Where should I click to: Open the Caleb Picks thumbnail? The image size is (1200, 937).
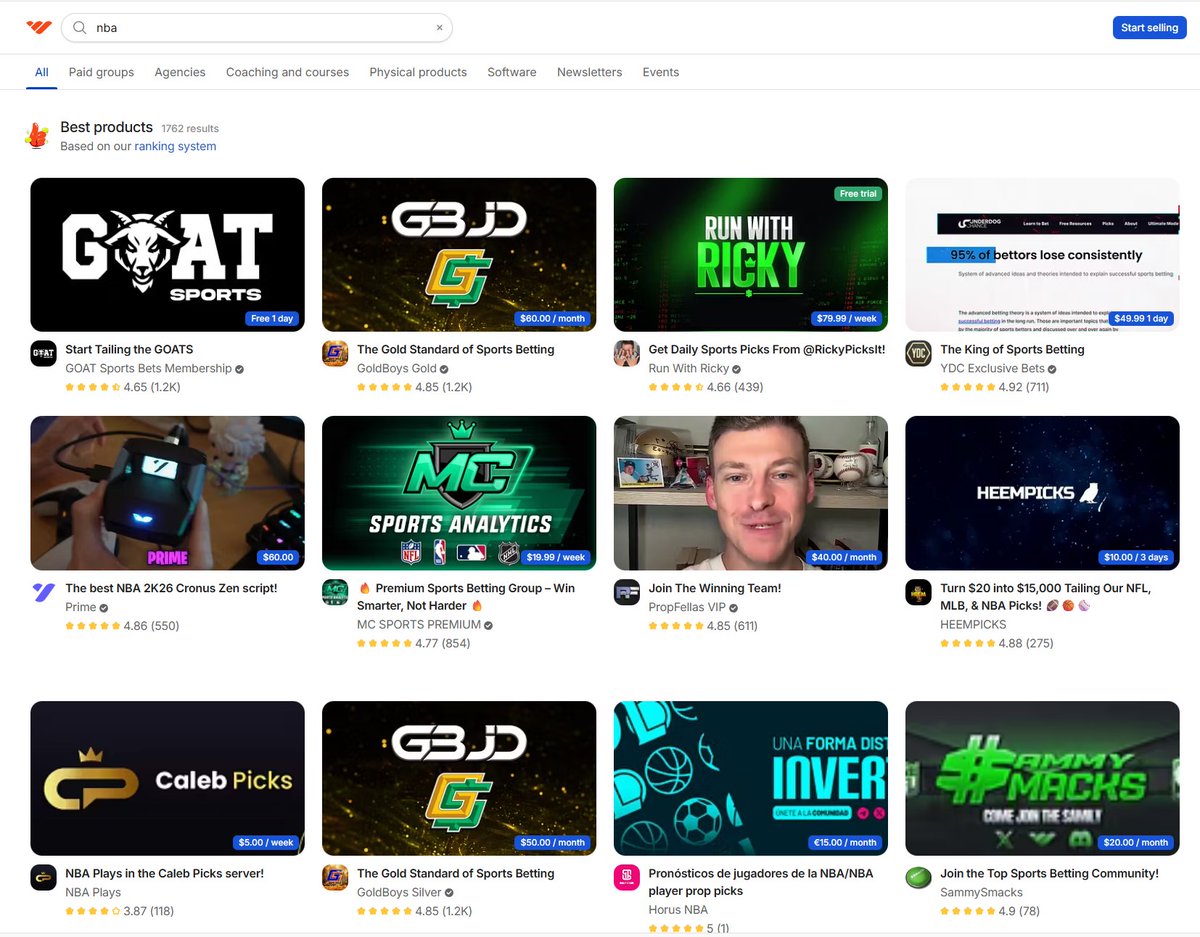tap(167, 778)
